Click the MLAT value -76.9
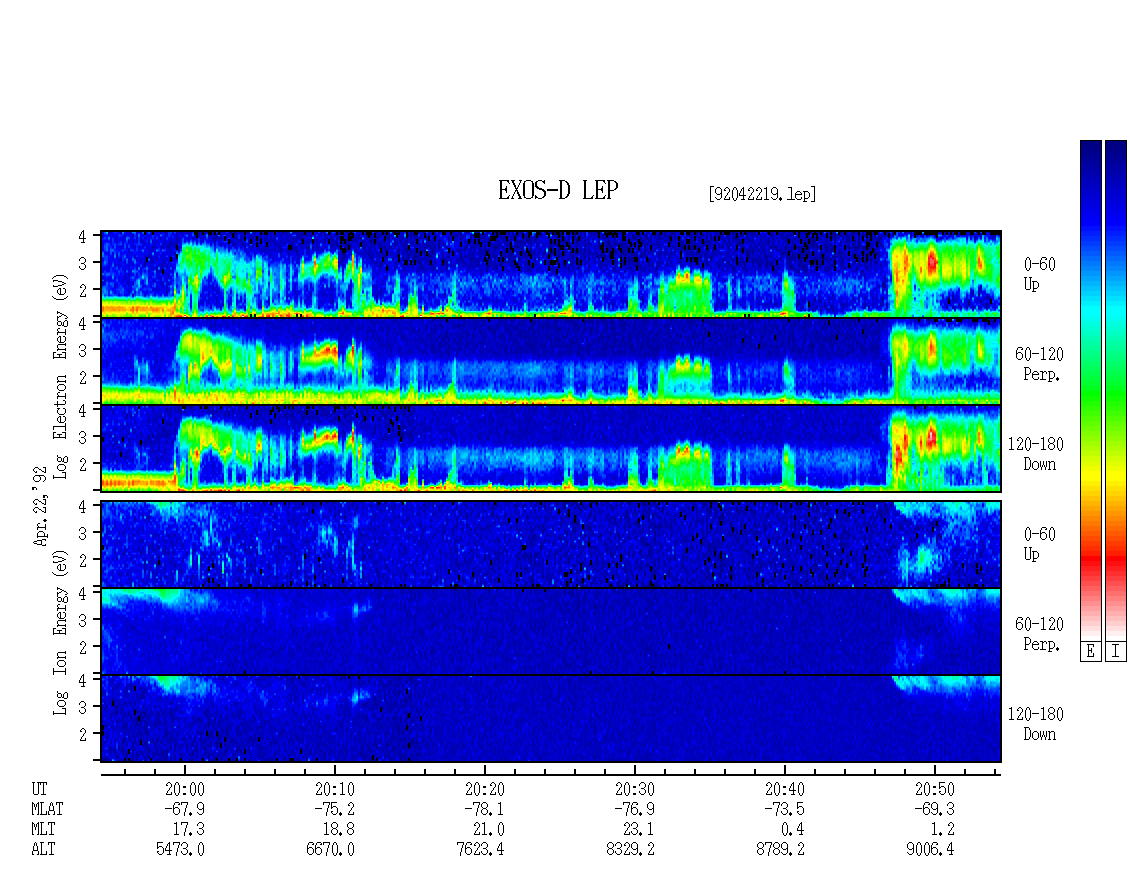The height and width of the screenshot is (875, 1130). [x=633, y=809]
